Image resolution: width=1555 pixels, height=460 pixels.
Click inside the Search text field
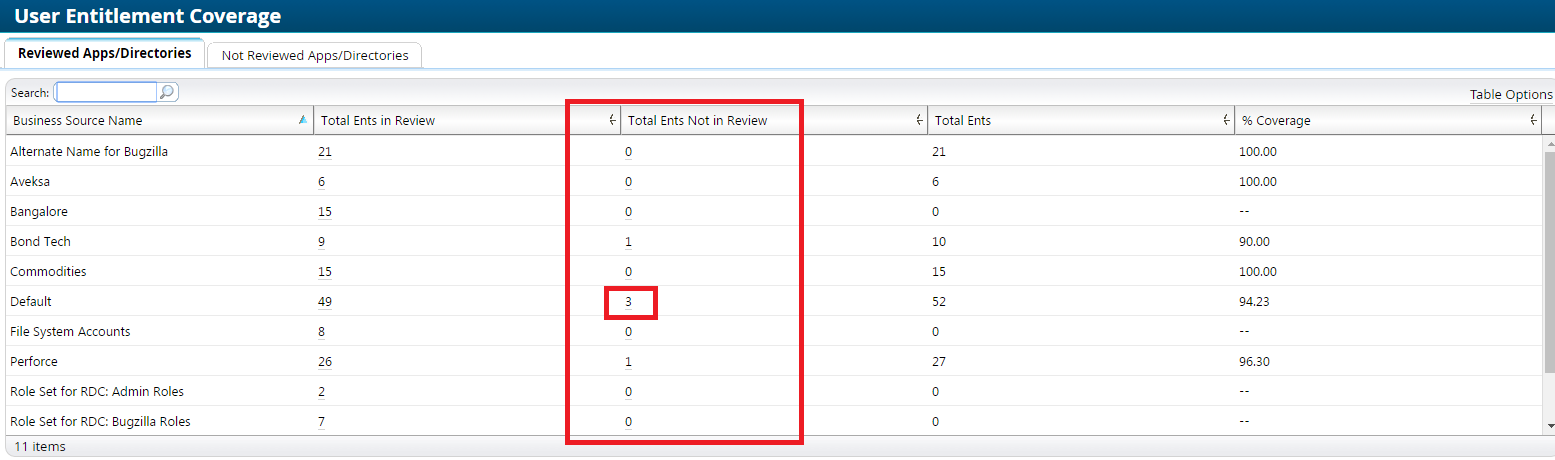click(x=106, y=92)
